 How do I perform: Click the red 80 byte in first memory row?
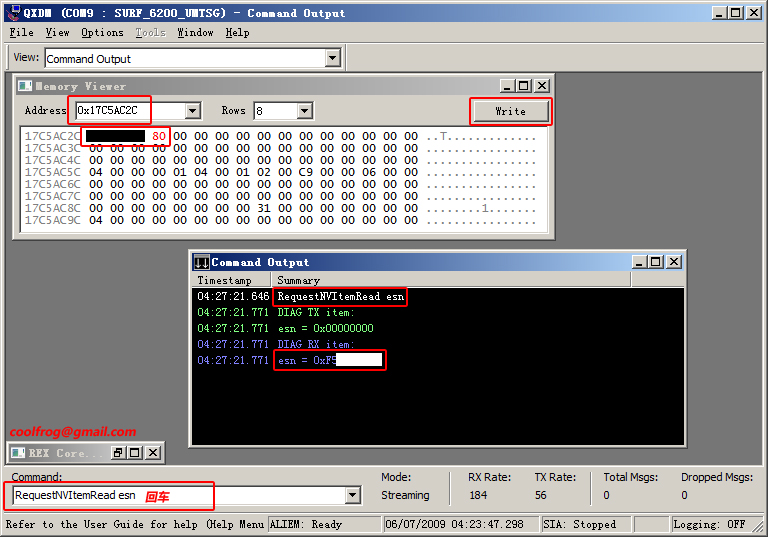click(x=159, y=136)
